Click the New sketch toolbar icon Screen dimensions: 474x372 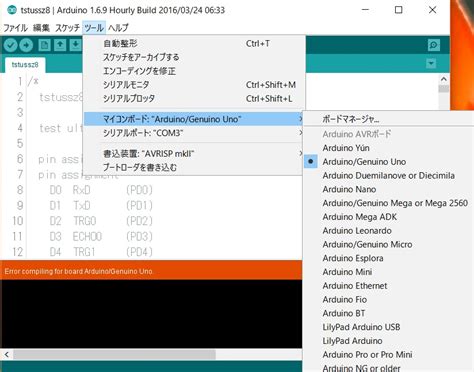pos(44,45)
